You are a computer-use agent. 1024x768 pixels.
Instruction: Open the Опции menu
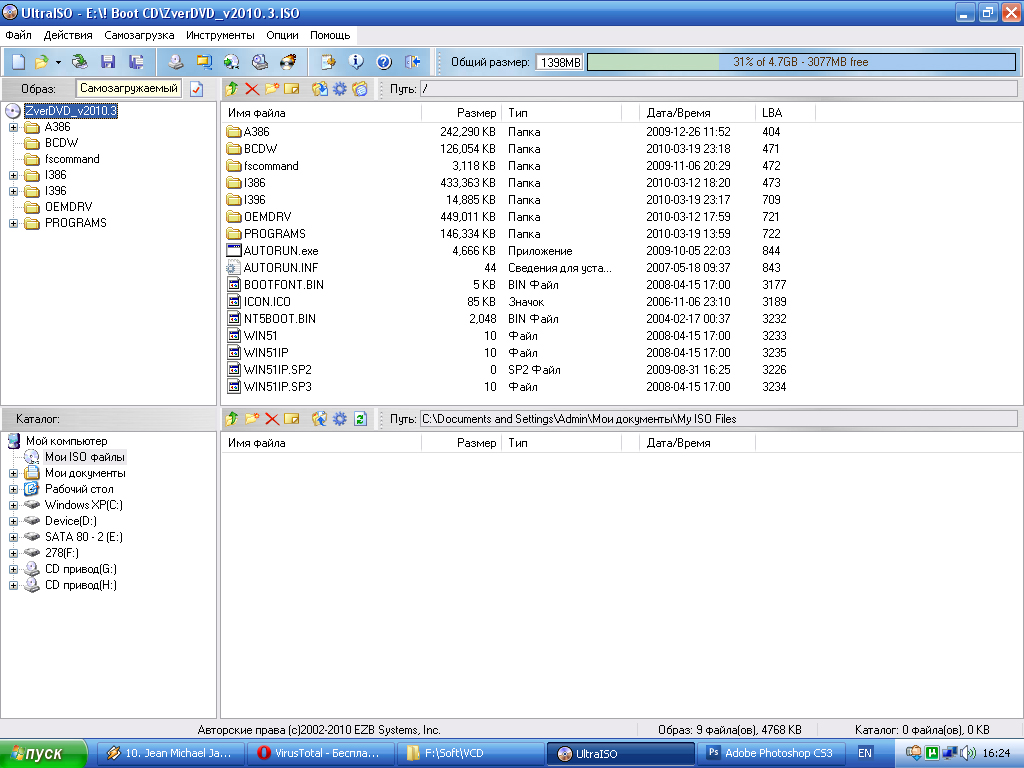(x=282, y=35)
